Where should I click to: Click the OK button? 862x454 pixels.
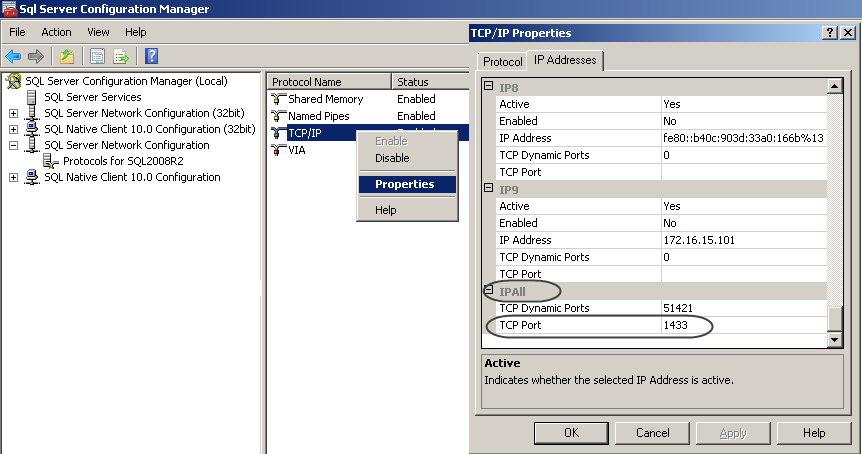[571, 433]
